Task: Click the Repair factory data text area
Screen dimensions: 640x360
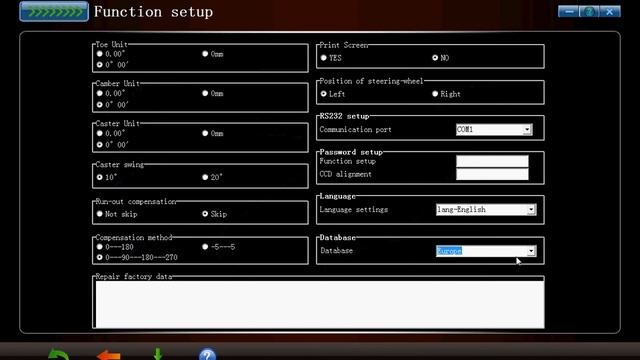Action: coord(320,304)
